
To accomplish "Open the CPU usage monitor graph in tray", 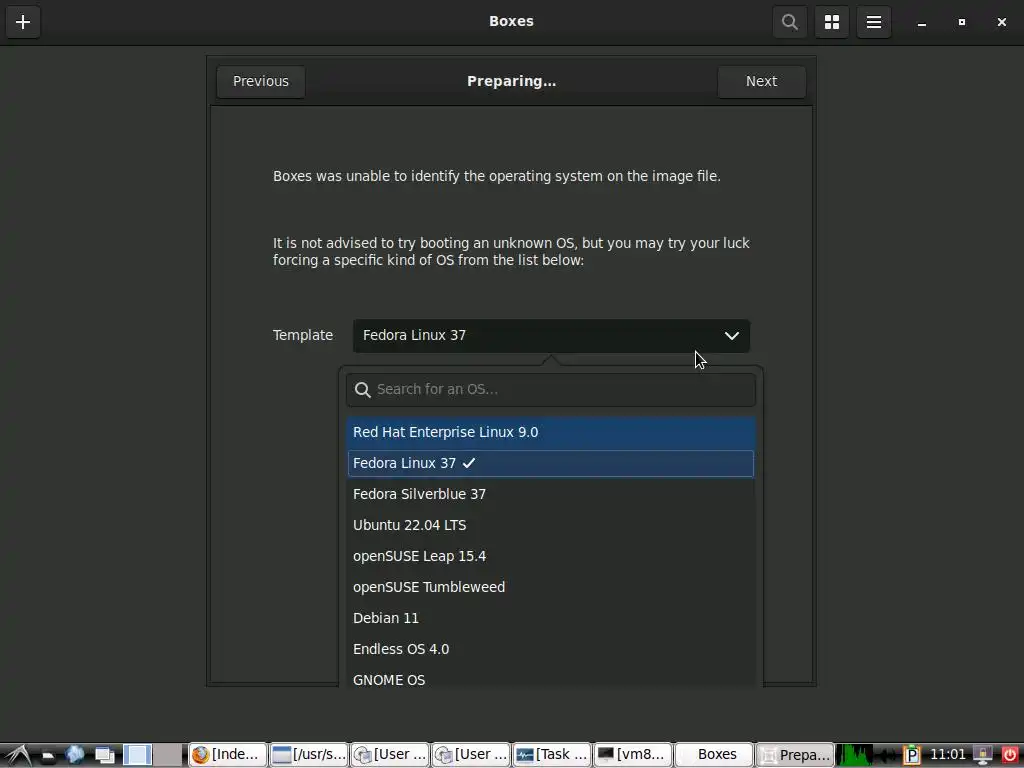I will [855, 756].
